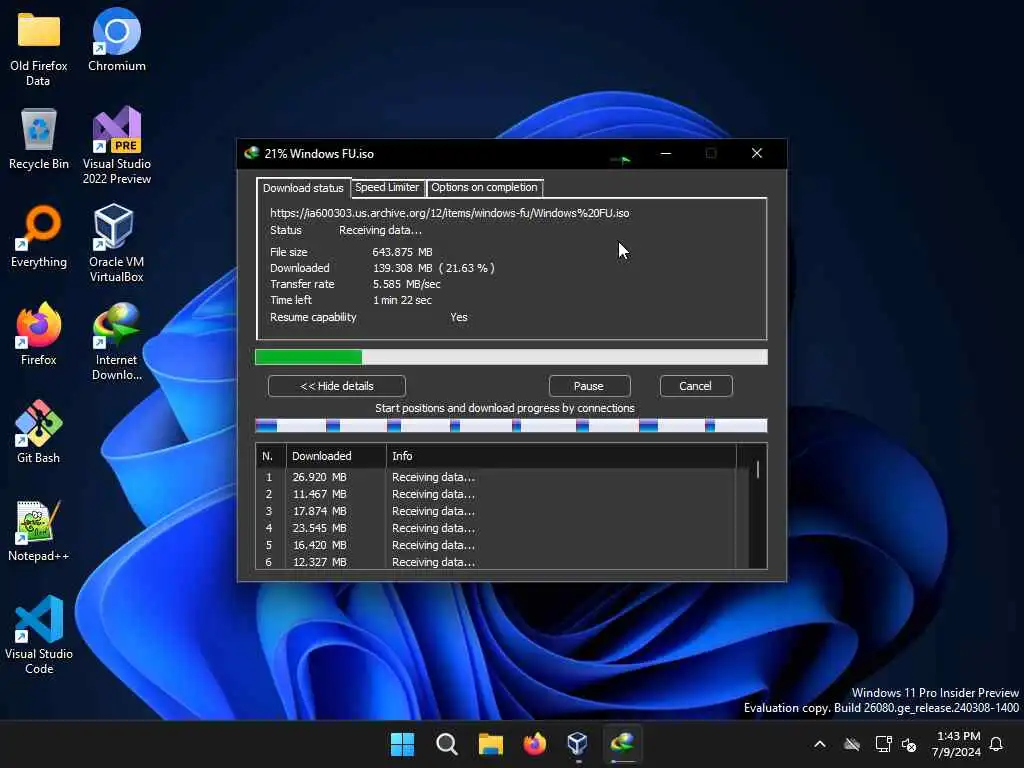Select connection row 6 with 12.327 MB
This screenshot has width=1024, height=768.
point(496,562)
